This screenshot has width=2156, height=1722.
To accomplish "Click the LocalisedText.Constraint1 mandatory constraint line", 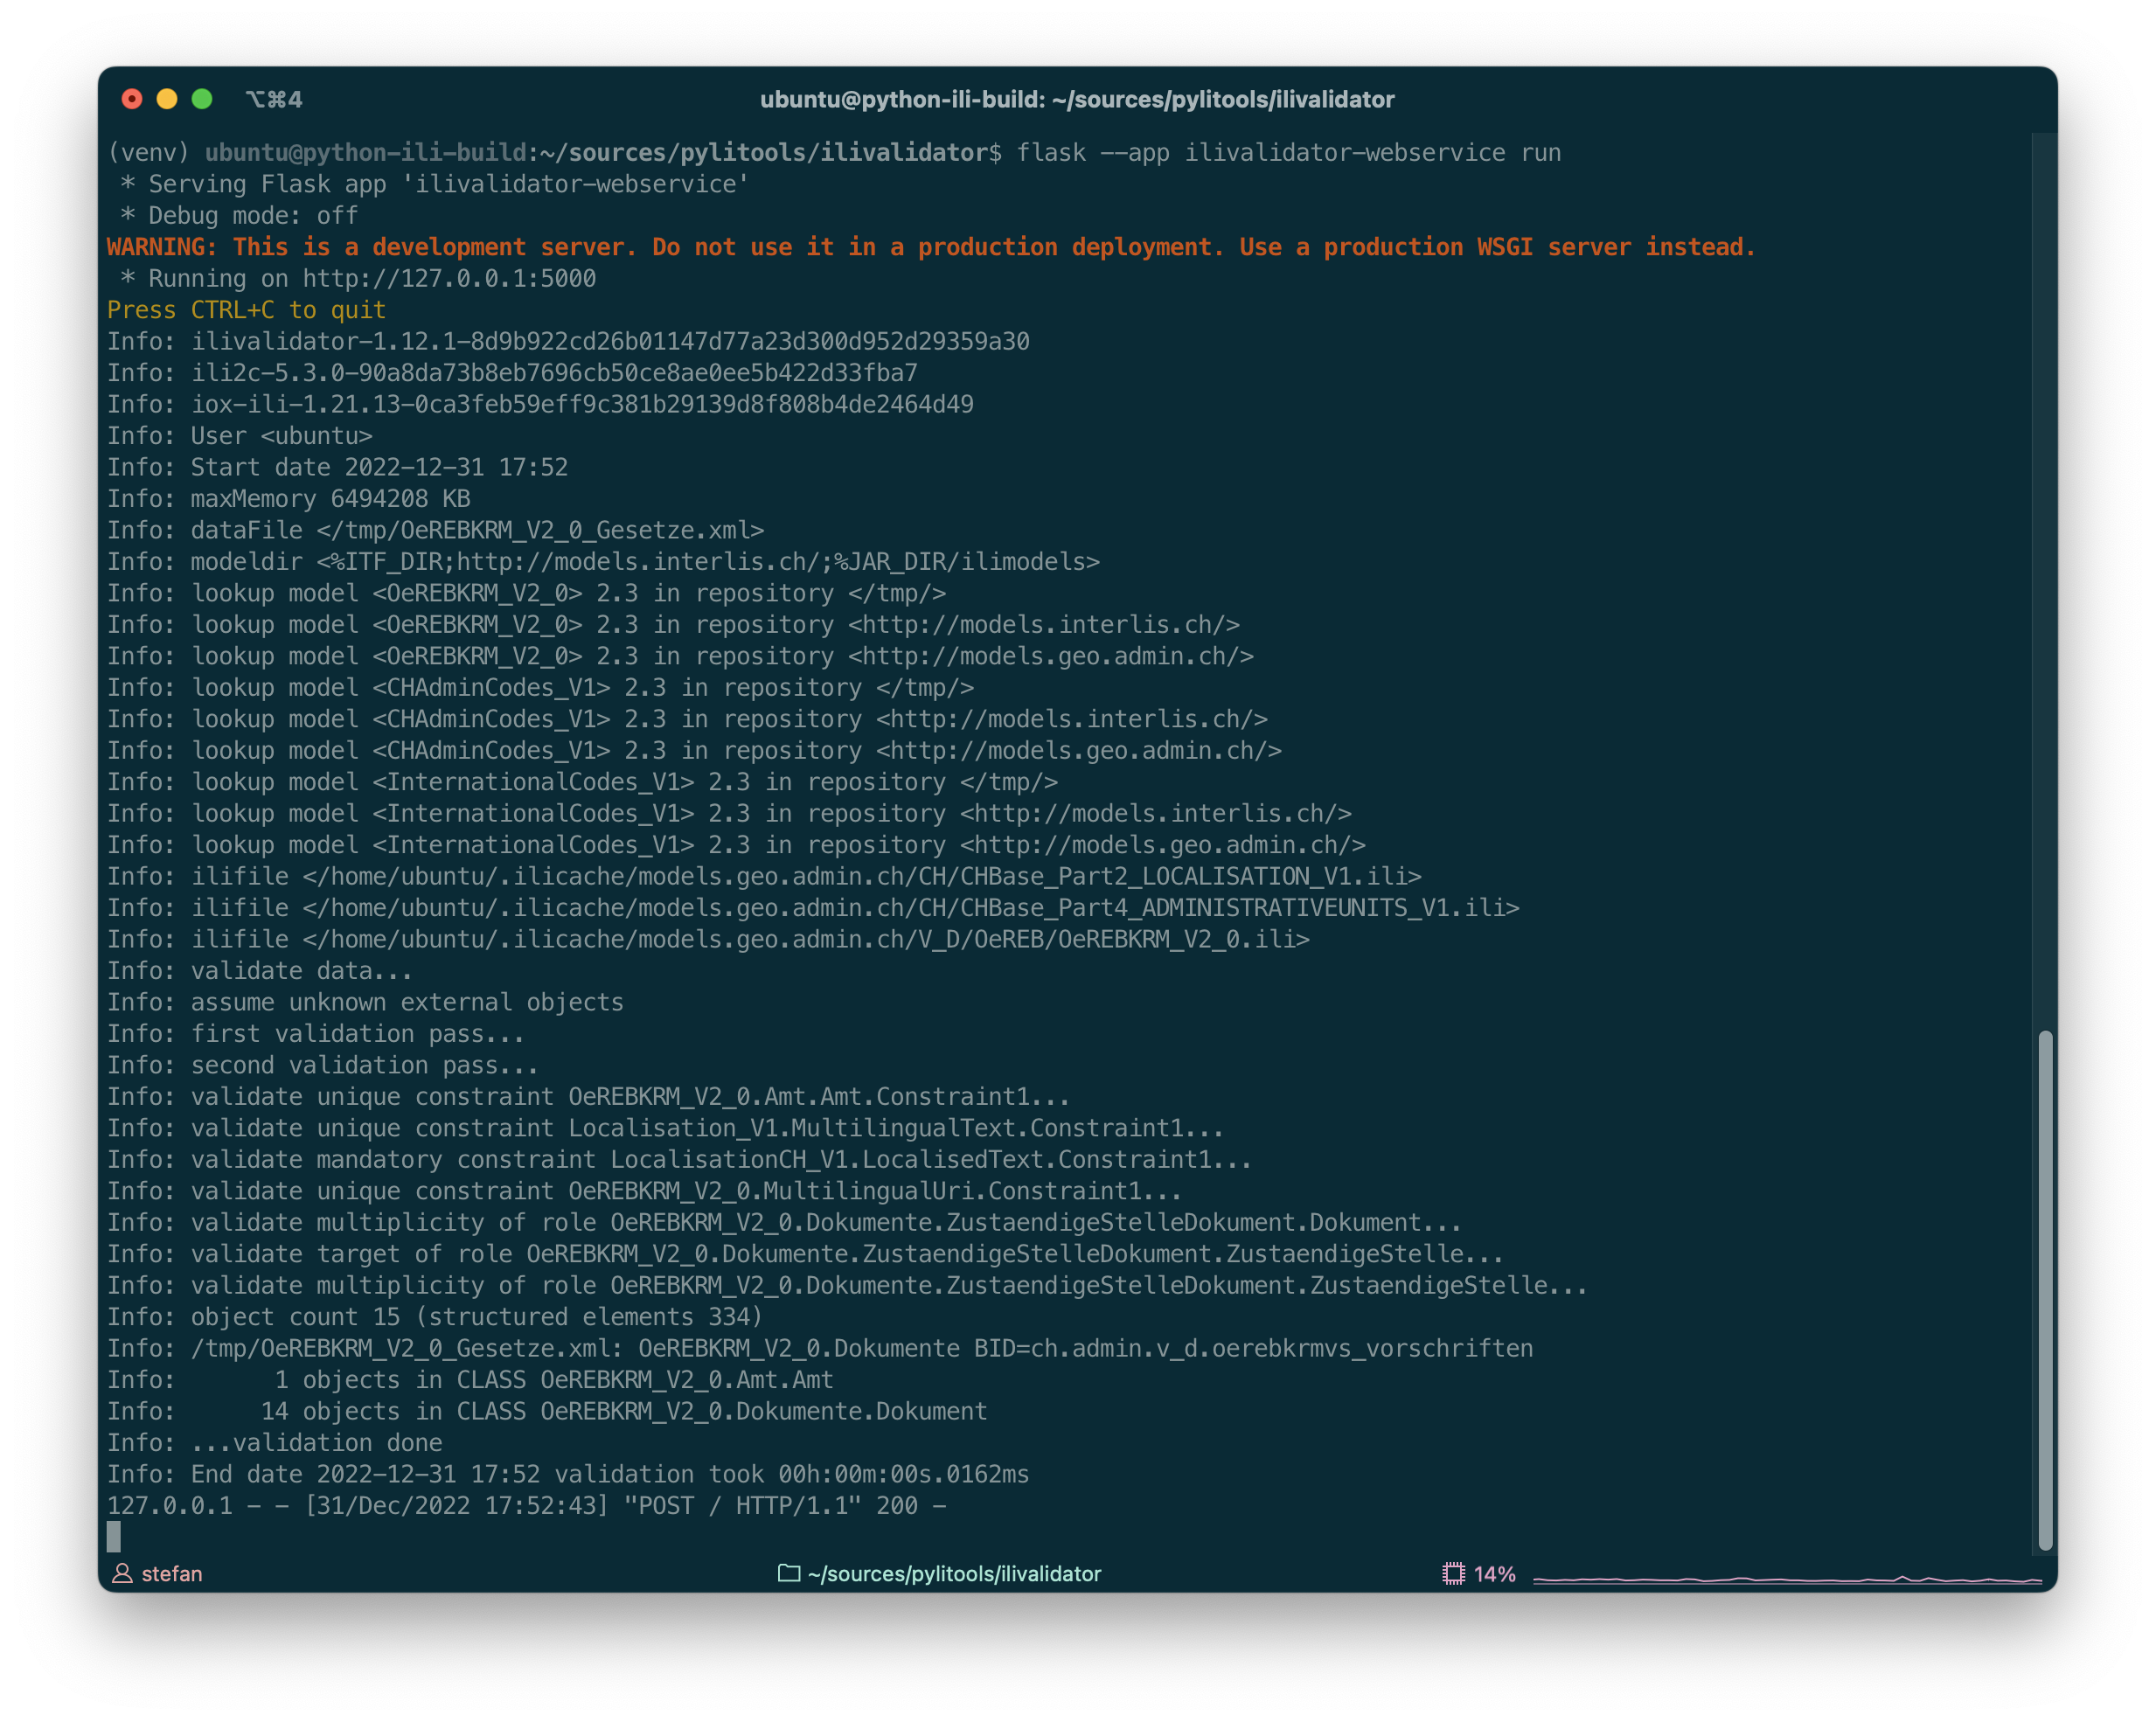I will pyautogui.click(x=680, y=1160).
